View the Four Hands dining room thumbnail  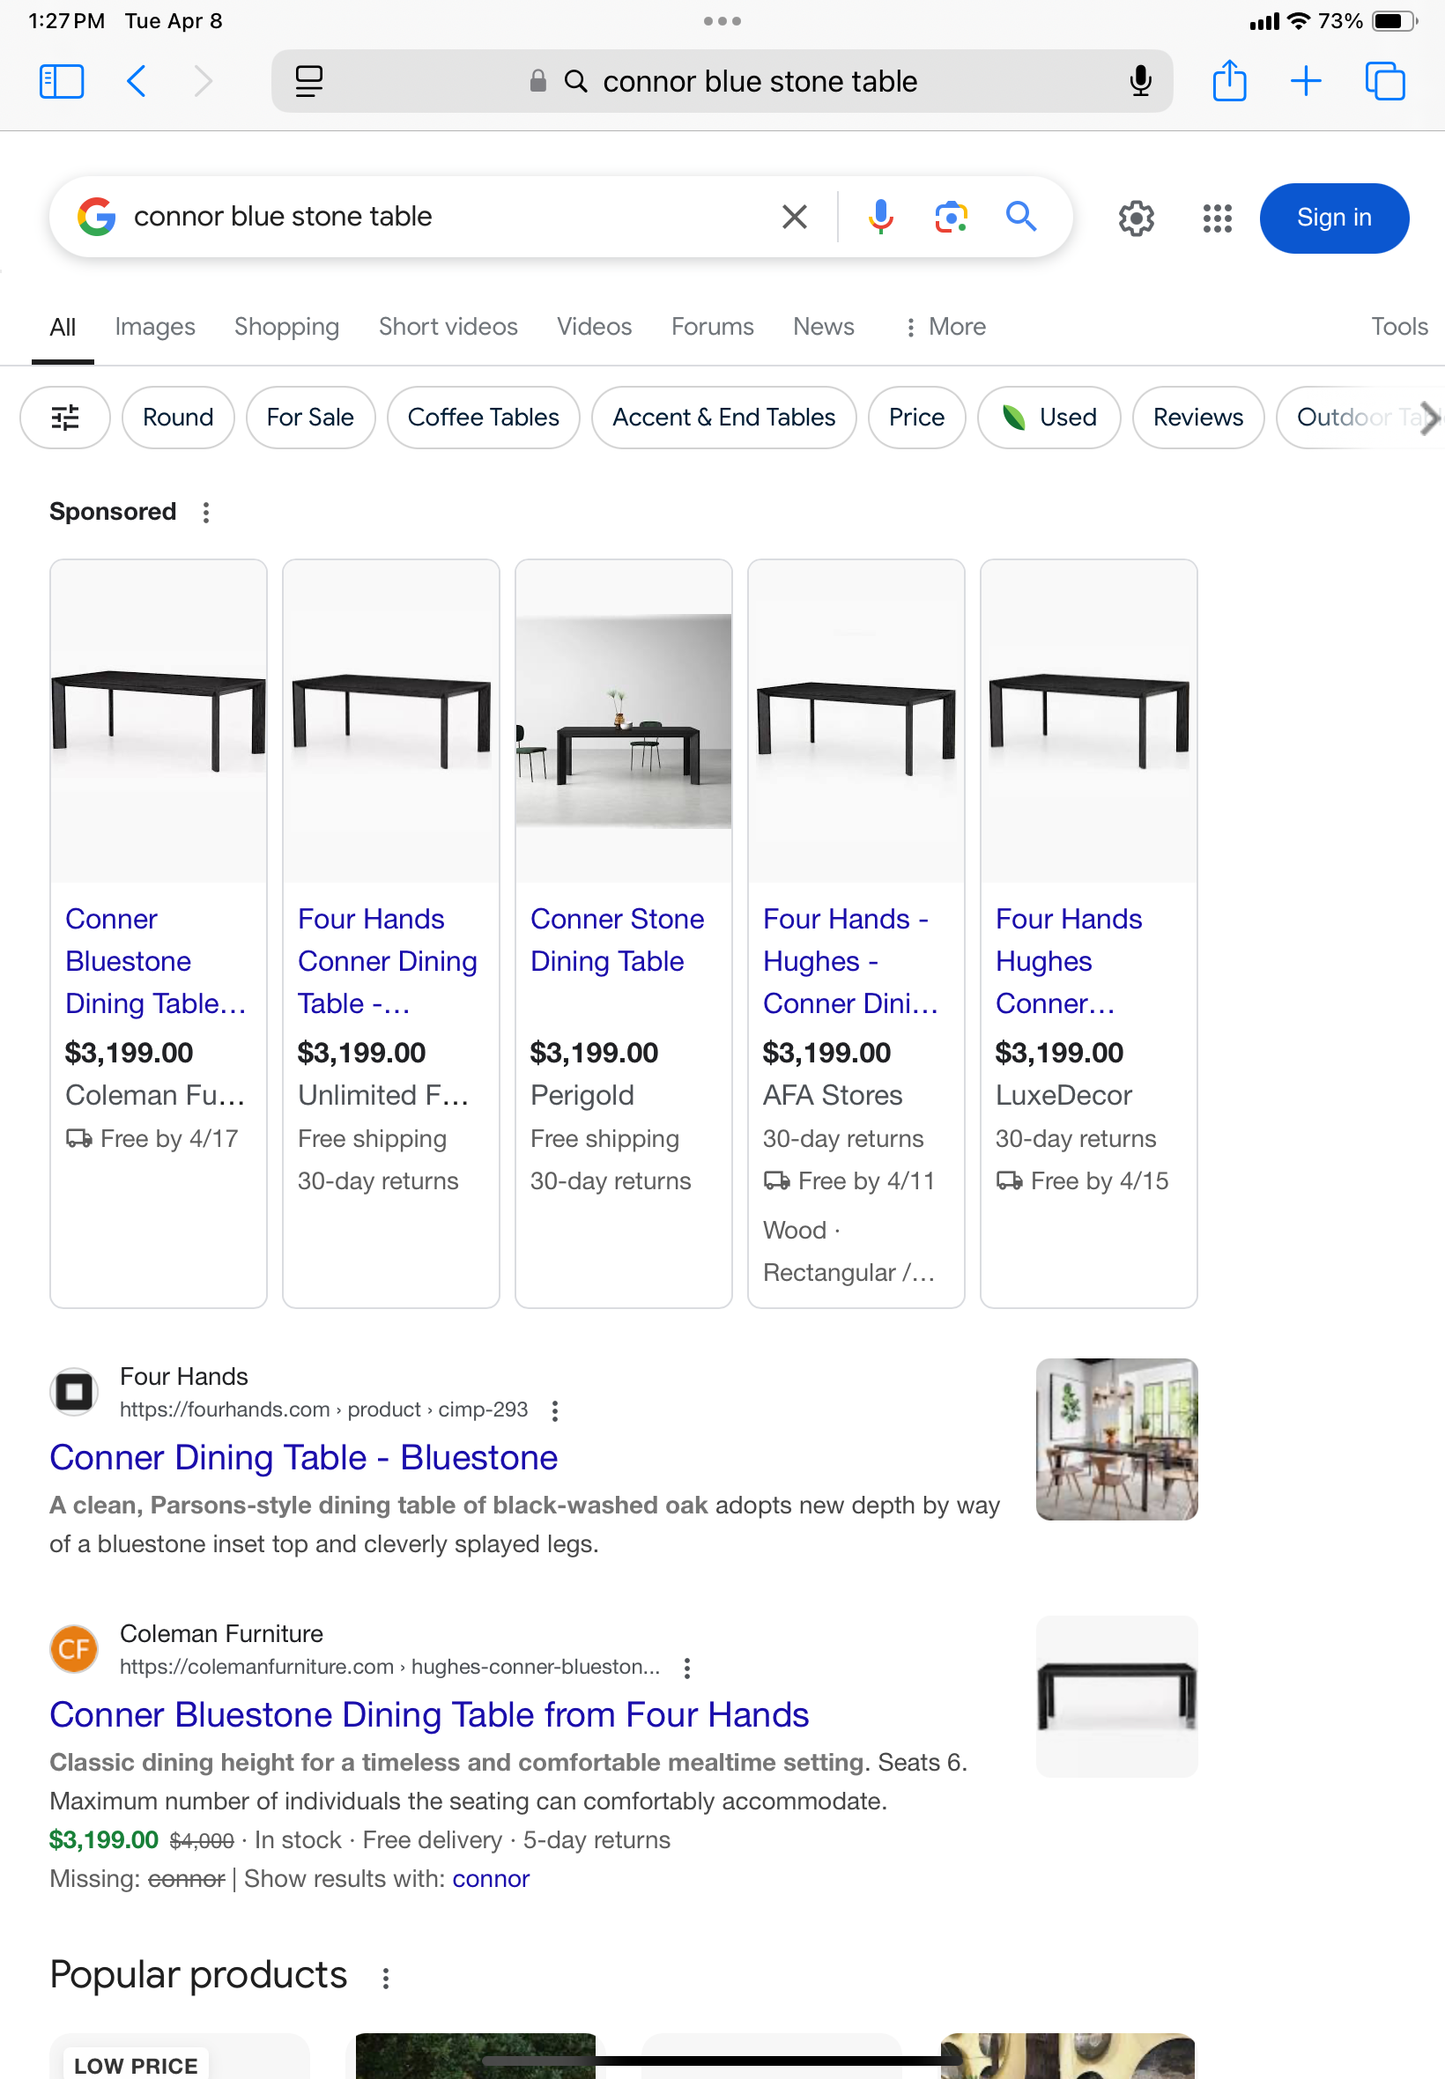(x=1116, y=1439)
